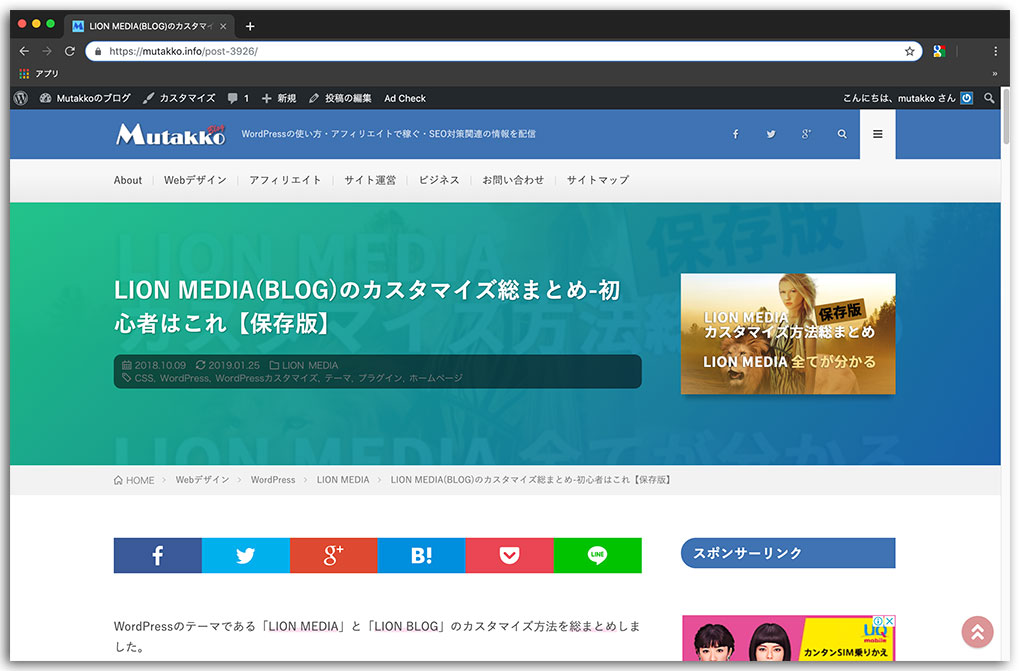Open a new browser tab with plus button

tap(250, 26)
